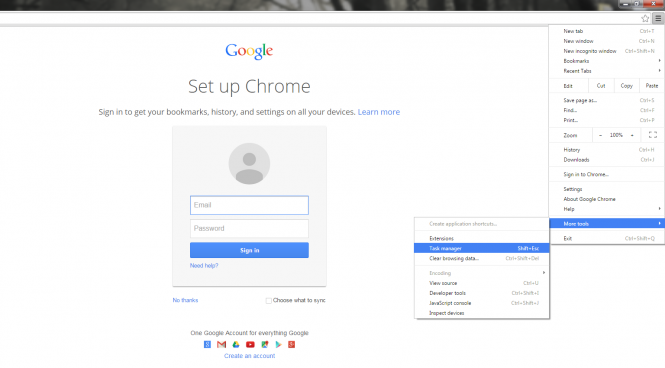The height and width of the screenshot is (368, 665).
Task: Select Inspect devices in the submenu
Action: (x=482, y=313)
